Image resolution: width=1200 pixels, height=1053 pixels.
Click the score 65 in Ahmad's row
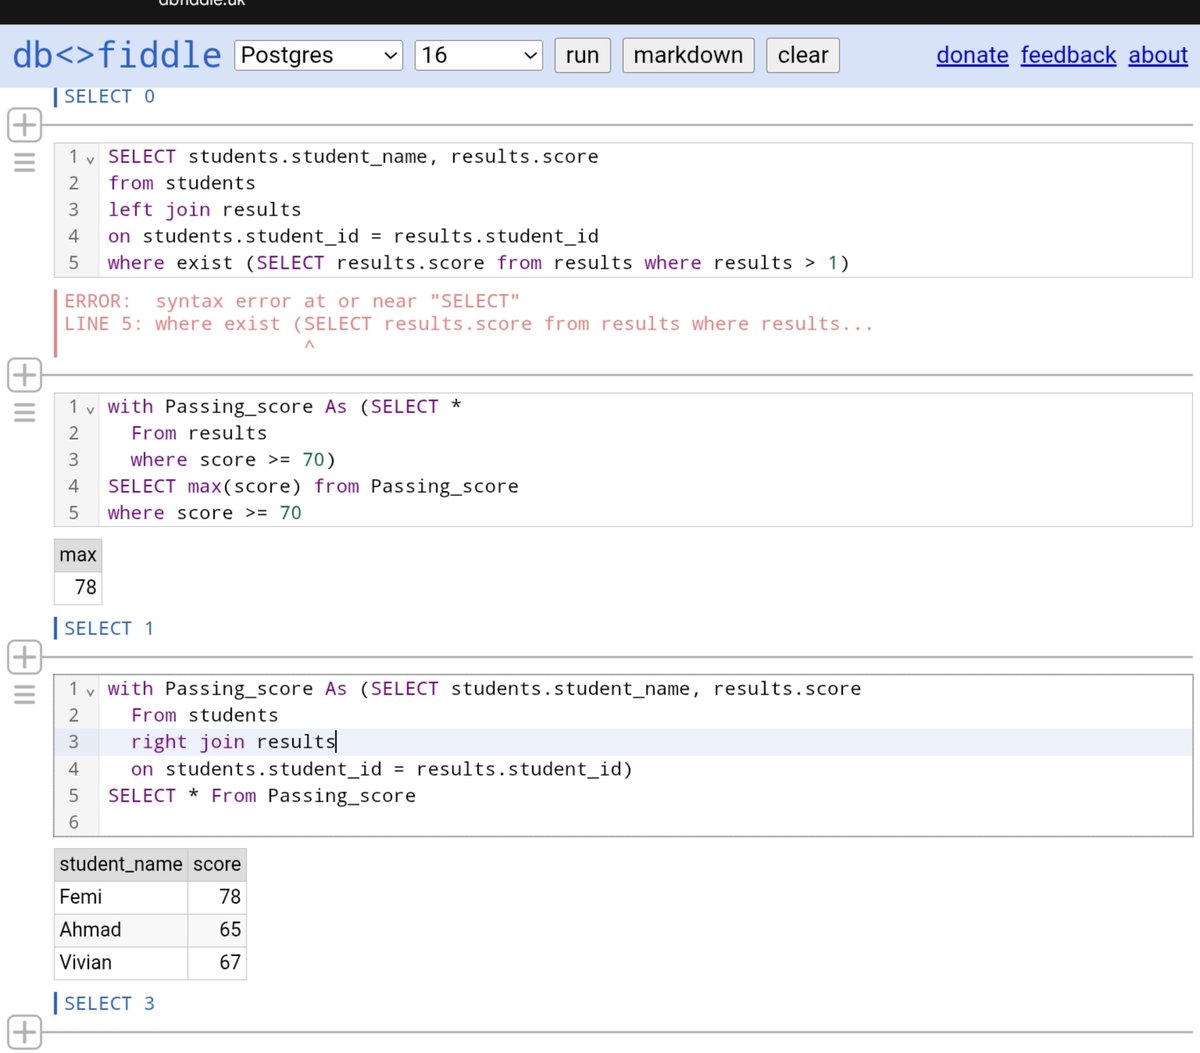217,930
